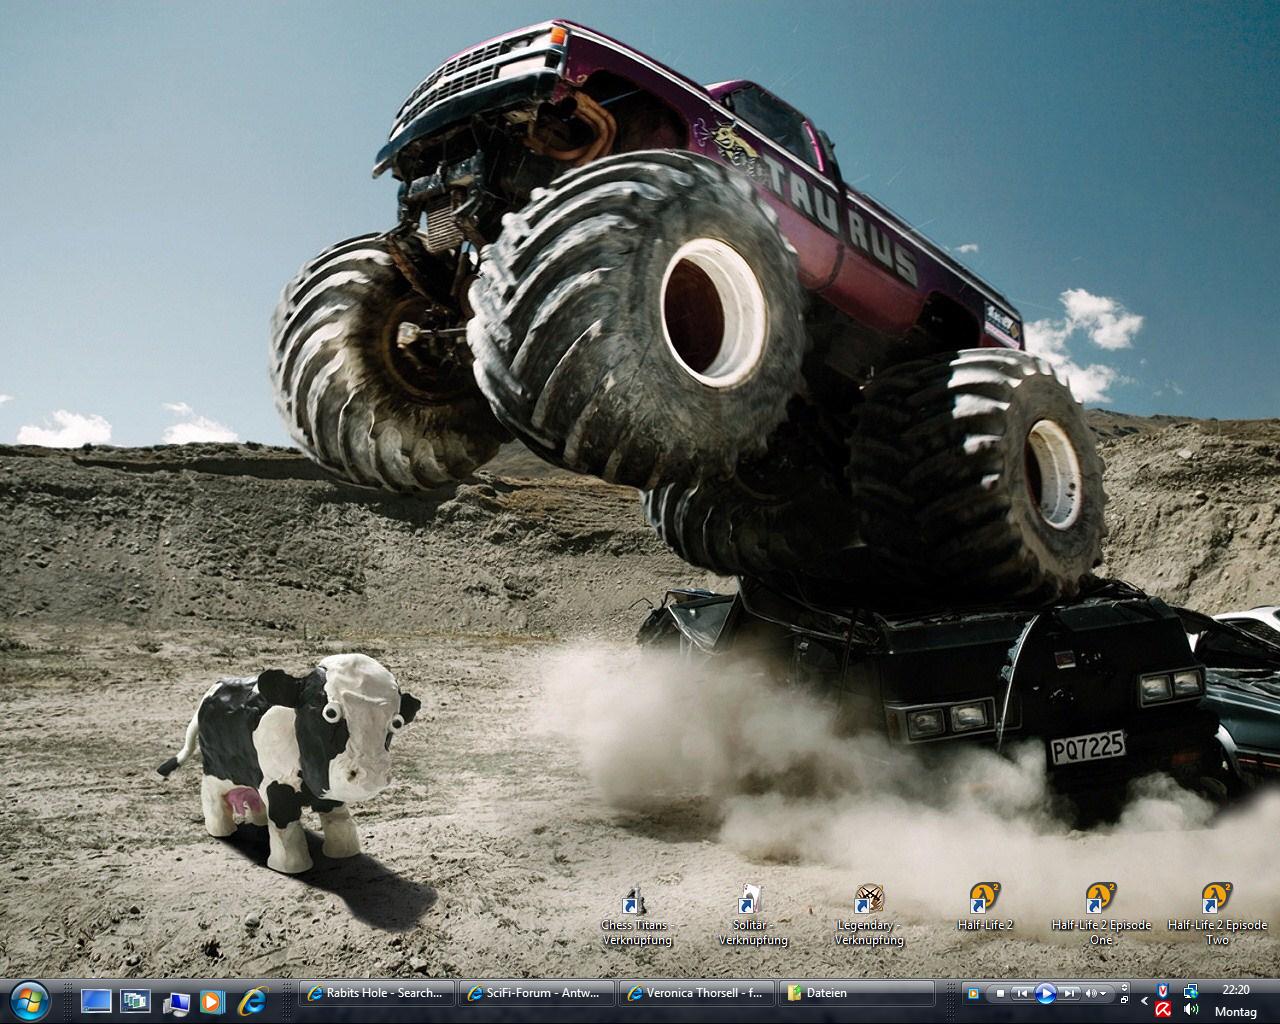Skip to next track in media toolbar
Image resolution: width=1280 pixels, height=1024 pixels.
[1069, 993]
